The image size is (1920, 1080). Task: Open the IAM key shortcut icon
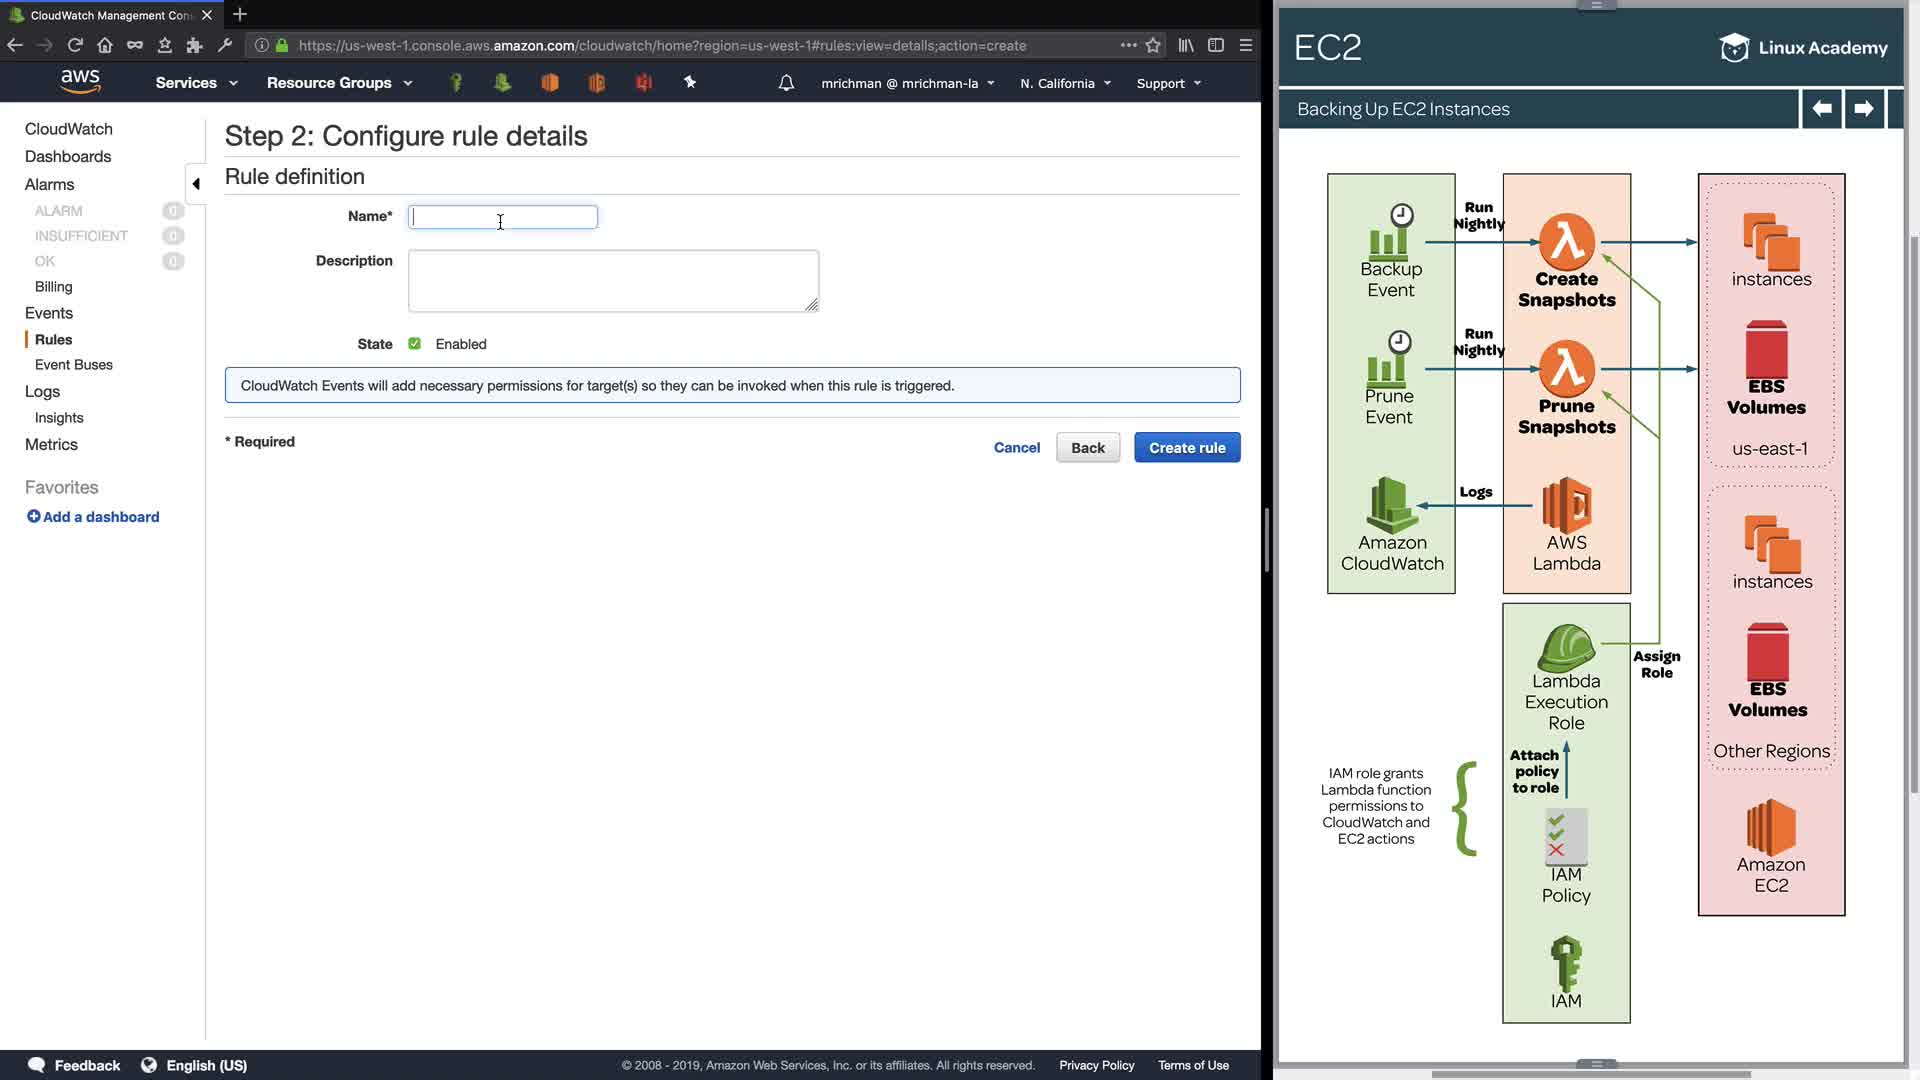point(456,83)
